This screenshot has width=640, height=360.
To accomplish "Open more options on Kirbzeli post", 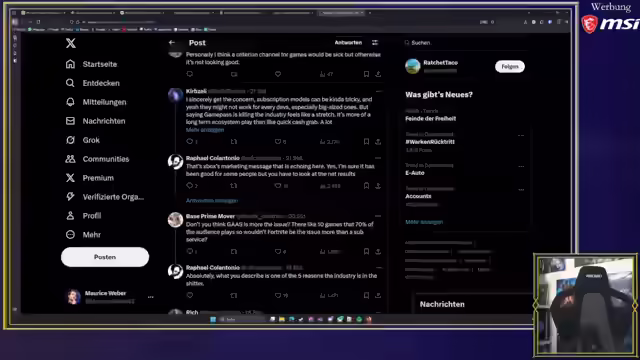I will [378, 91].
